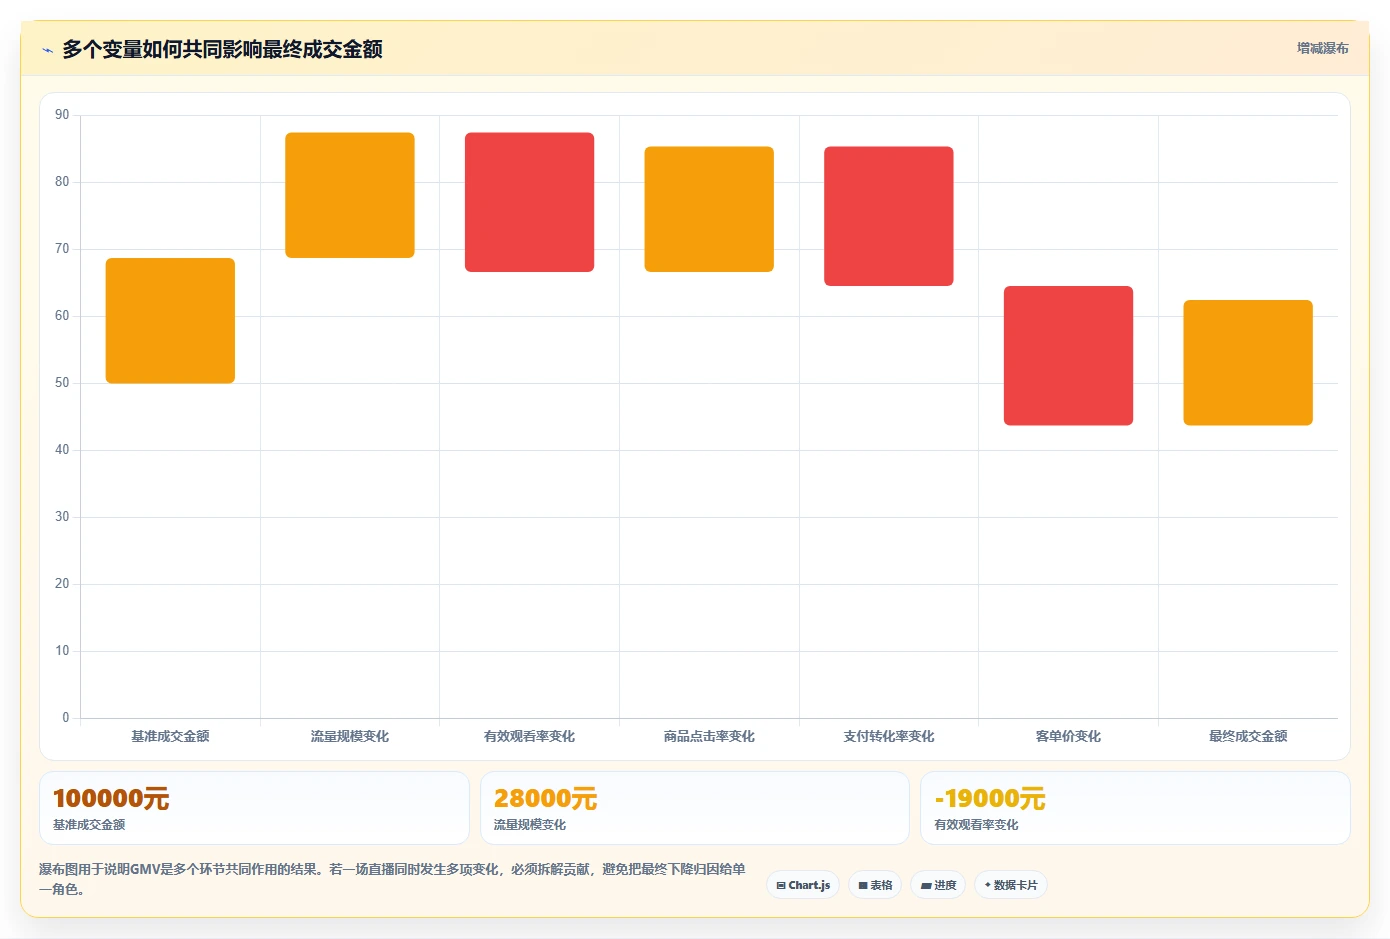Click the red 有效观看率变化 bar

(529, 202)
